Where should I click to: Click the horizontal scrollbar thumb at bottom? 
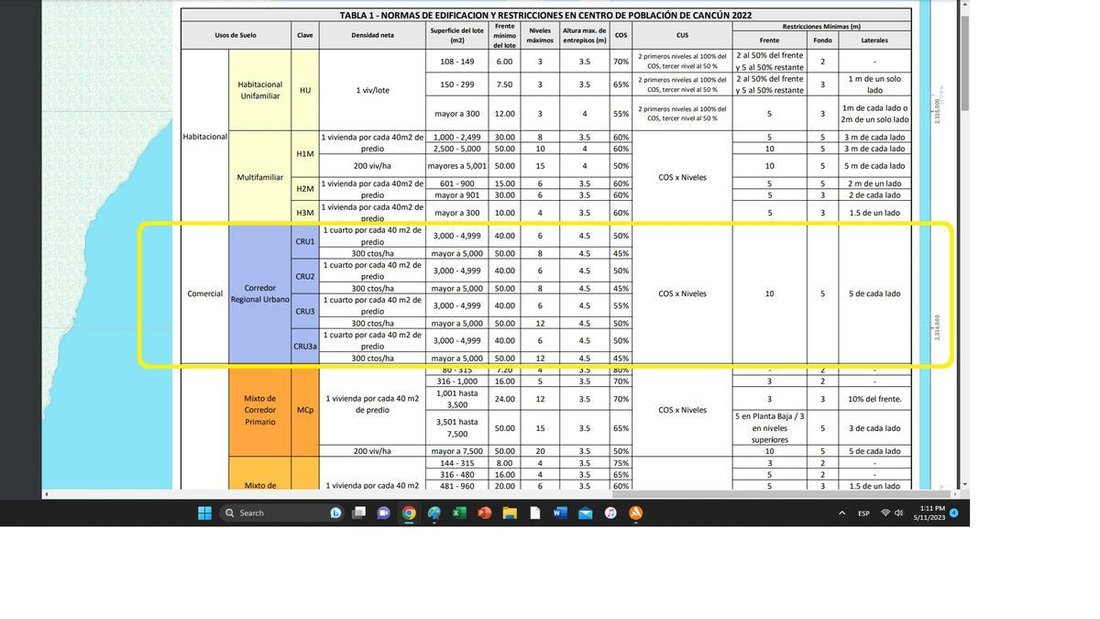point(782,494)
